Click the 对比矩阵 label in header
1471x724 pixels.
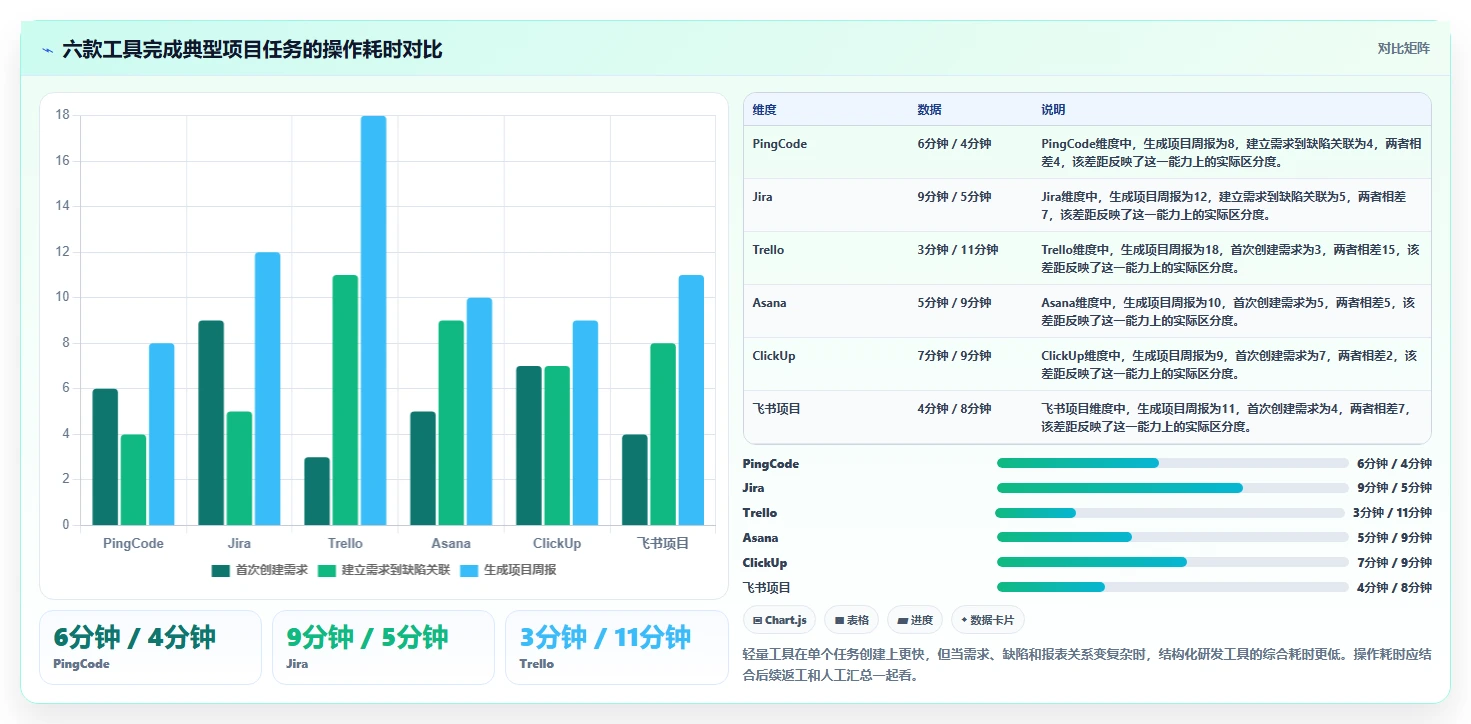[1404, 49]
